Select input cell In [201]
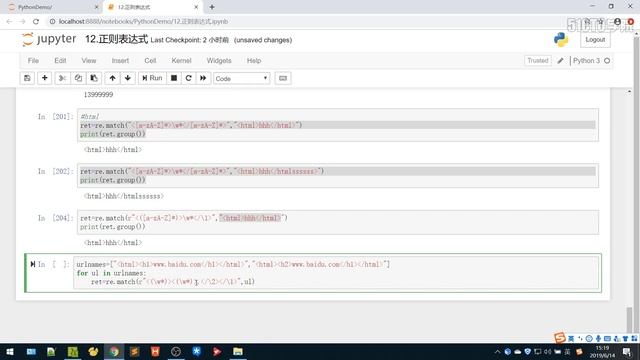Image resolution: width=640 pixels, height=360 pixels. click(338, 125)
